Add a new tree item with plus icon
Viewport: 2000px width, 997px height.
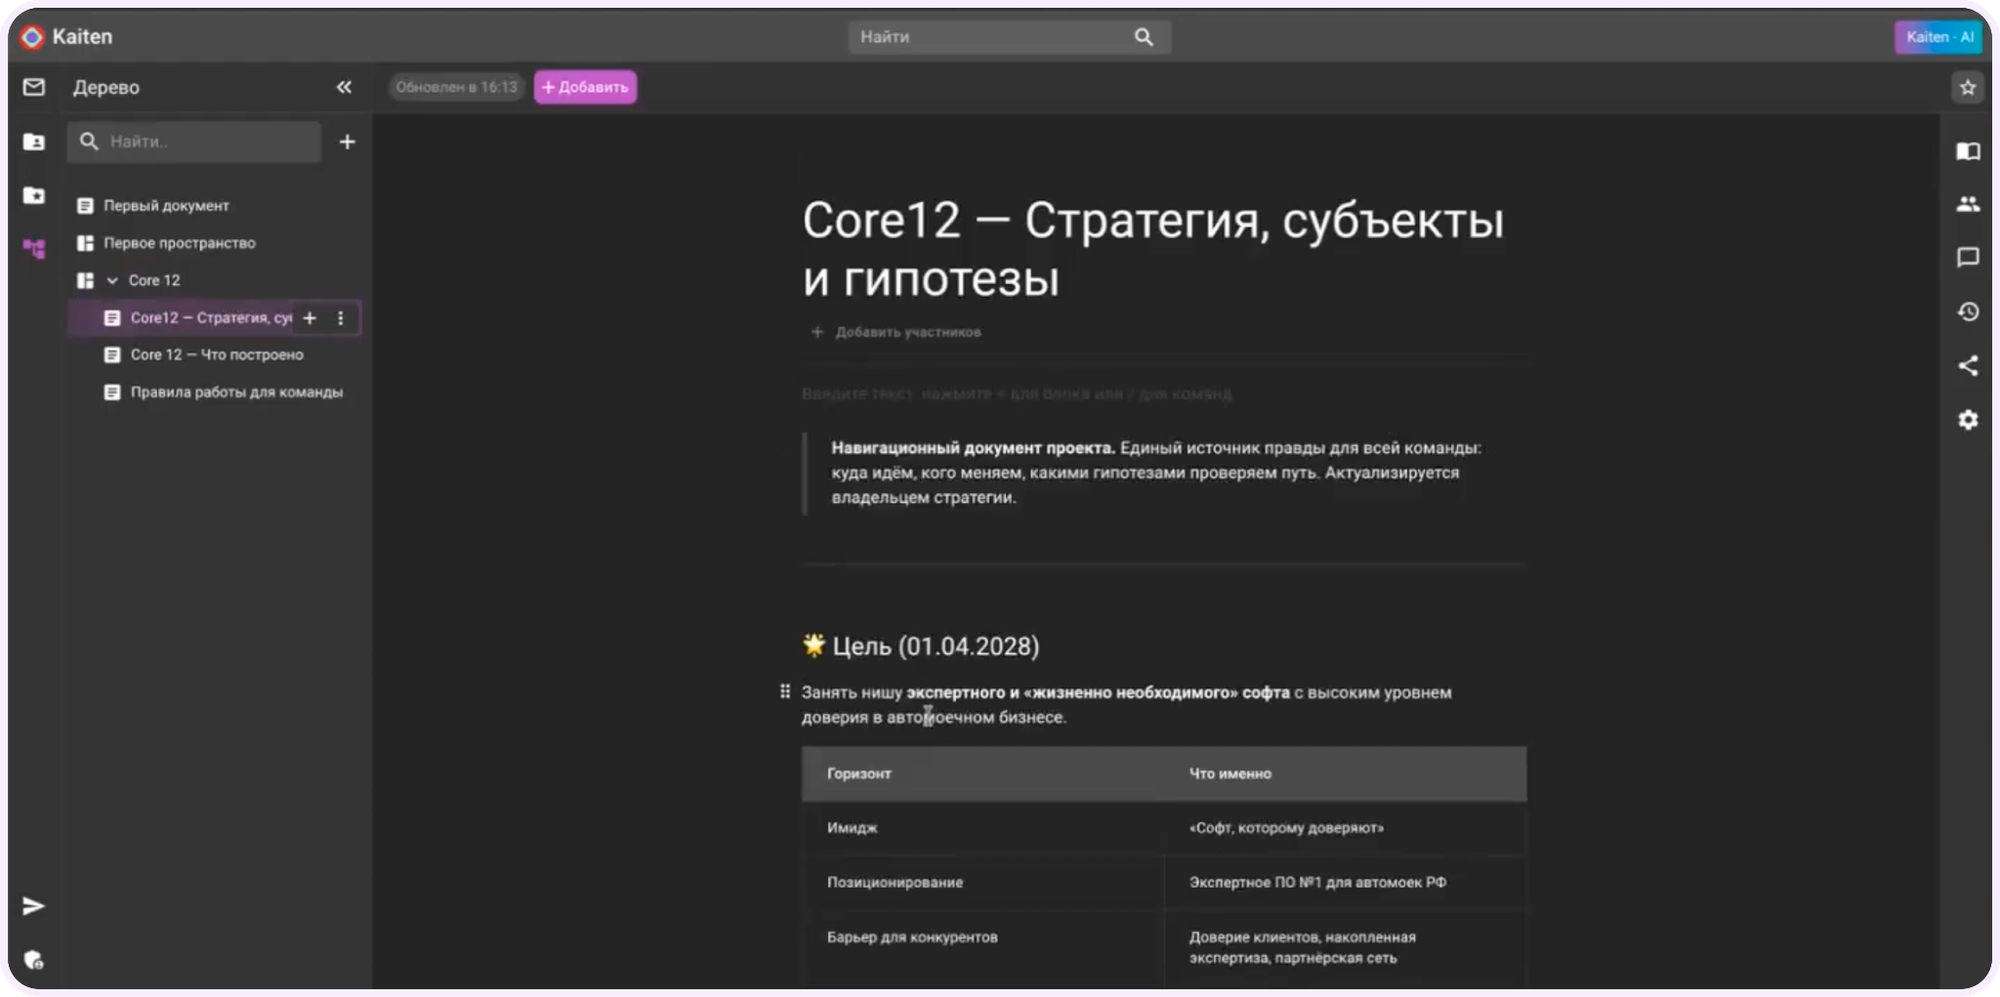point(347,142)
